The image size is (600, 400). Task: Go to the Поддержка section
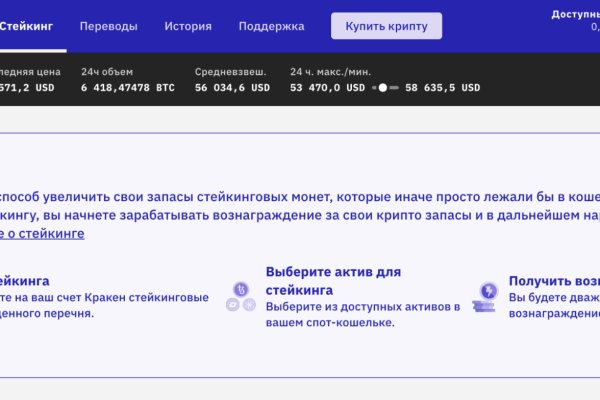click(272, 26)
